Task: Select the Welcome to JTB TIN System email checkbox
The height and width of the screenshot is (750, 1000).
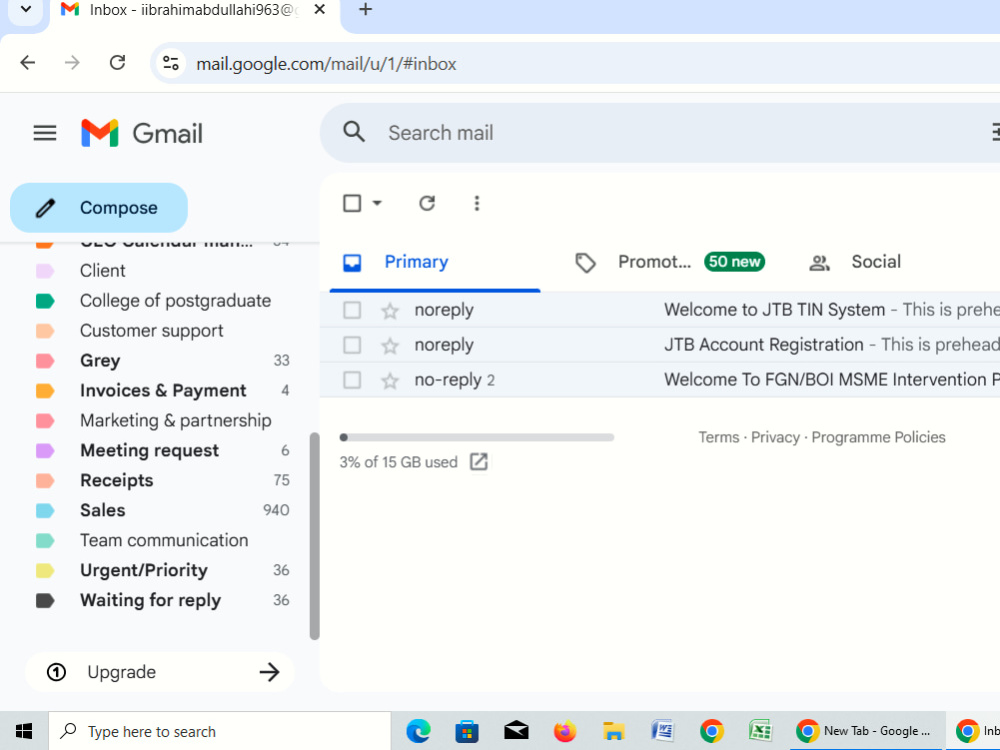Action: point(352,311)
